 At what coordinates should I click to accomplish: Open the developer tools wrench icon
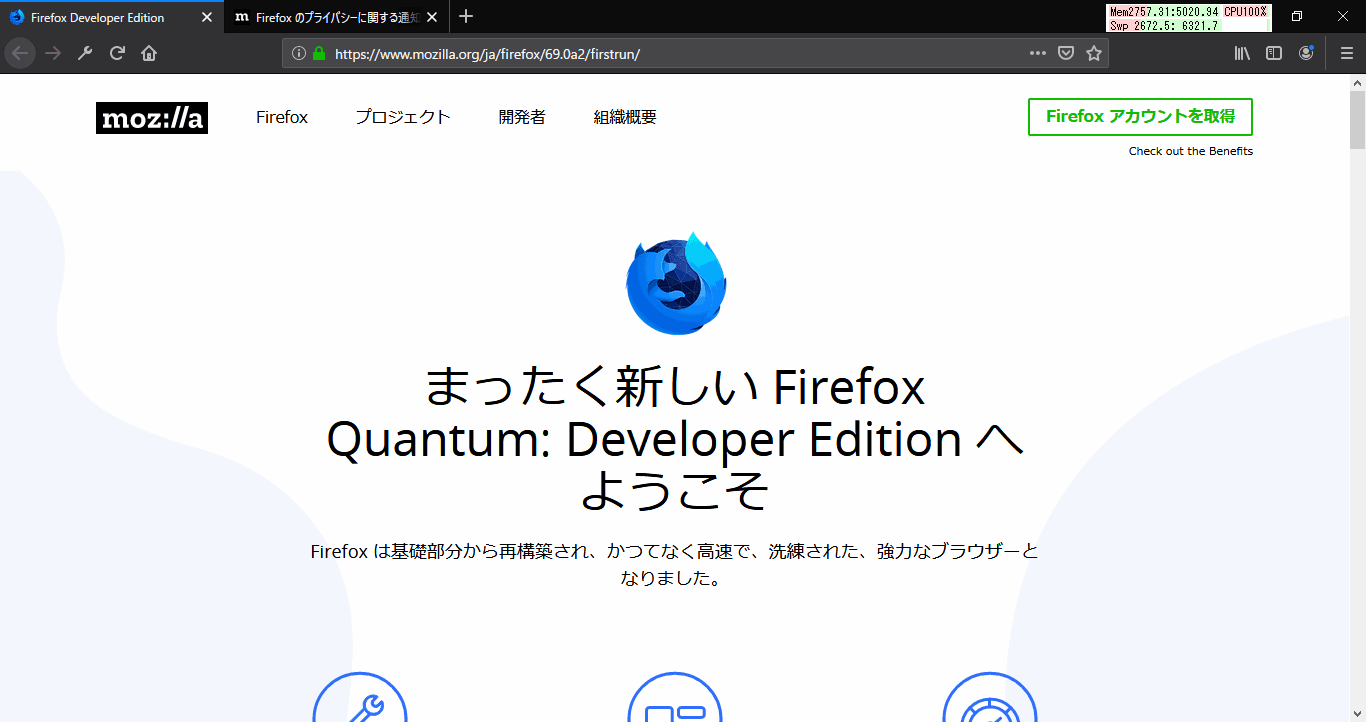click(x=85, y=53)
